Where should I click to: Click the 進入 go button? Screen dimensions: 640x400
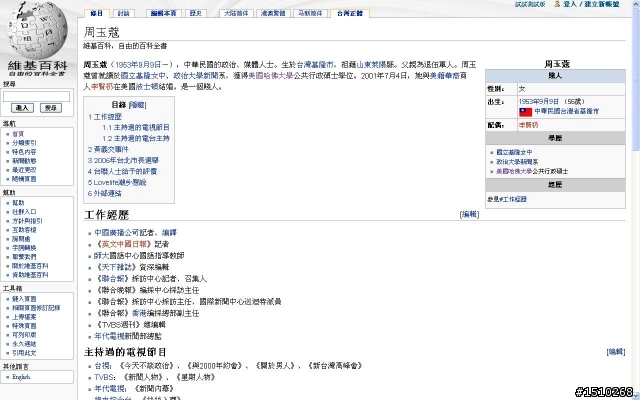[22, 108]
